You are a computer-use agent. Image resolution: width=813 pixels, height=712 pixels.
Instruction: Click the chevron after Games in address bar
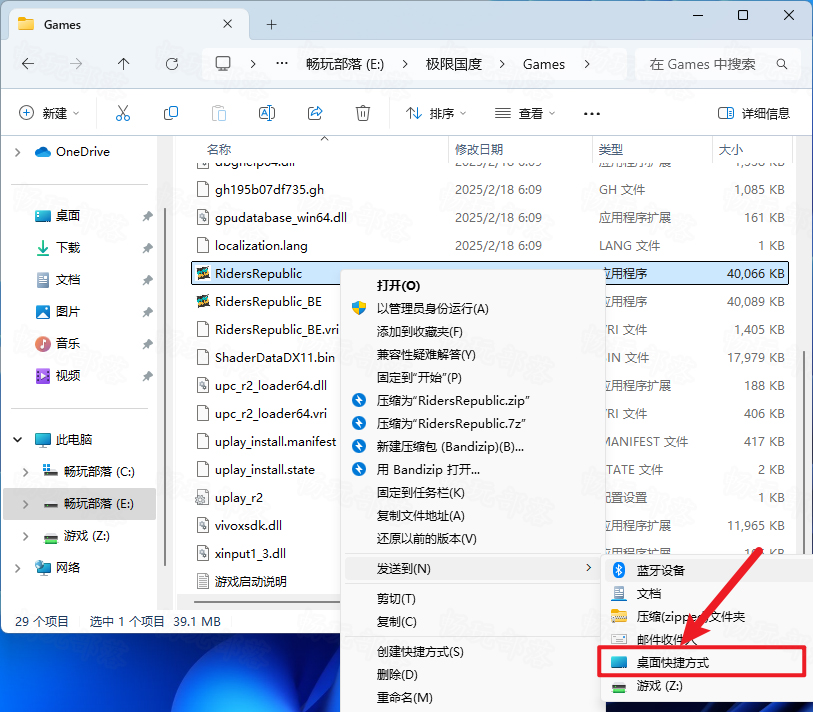587,64
